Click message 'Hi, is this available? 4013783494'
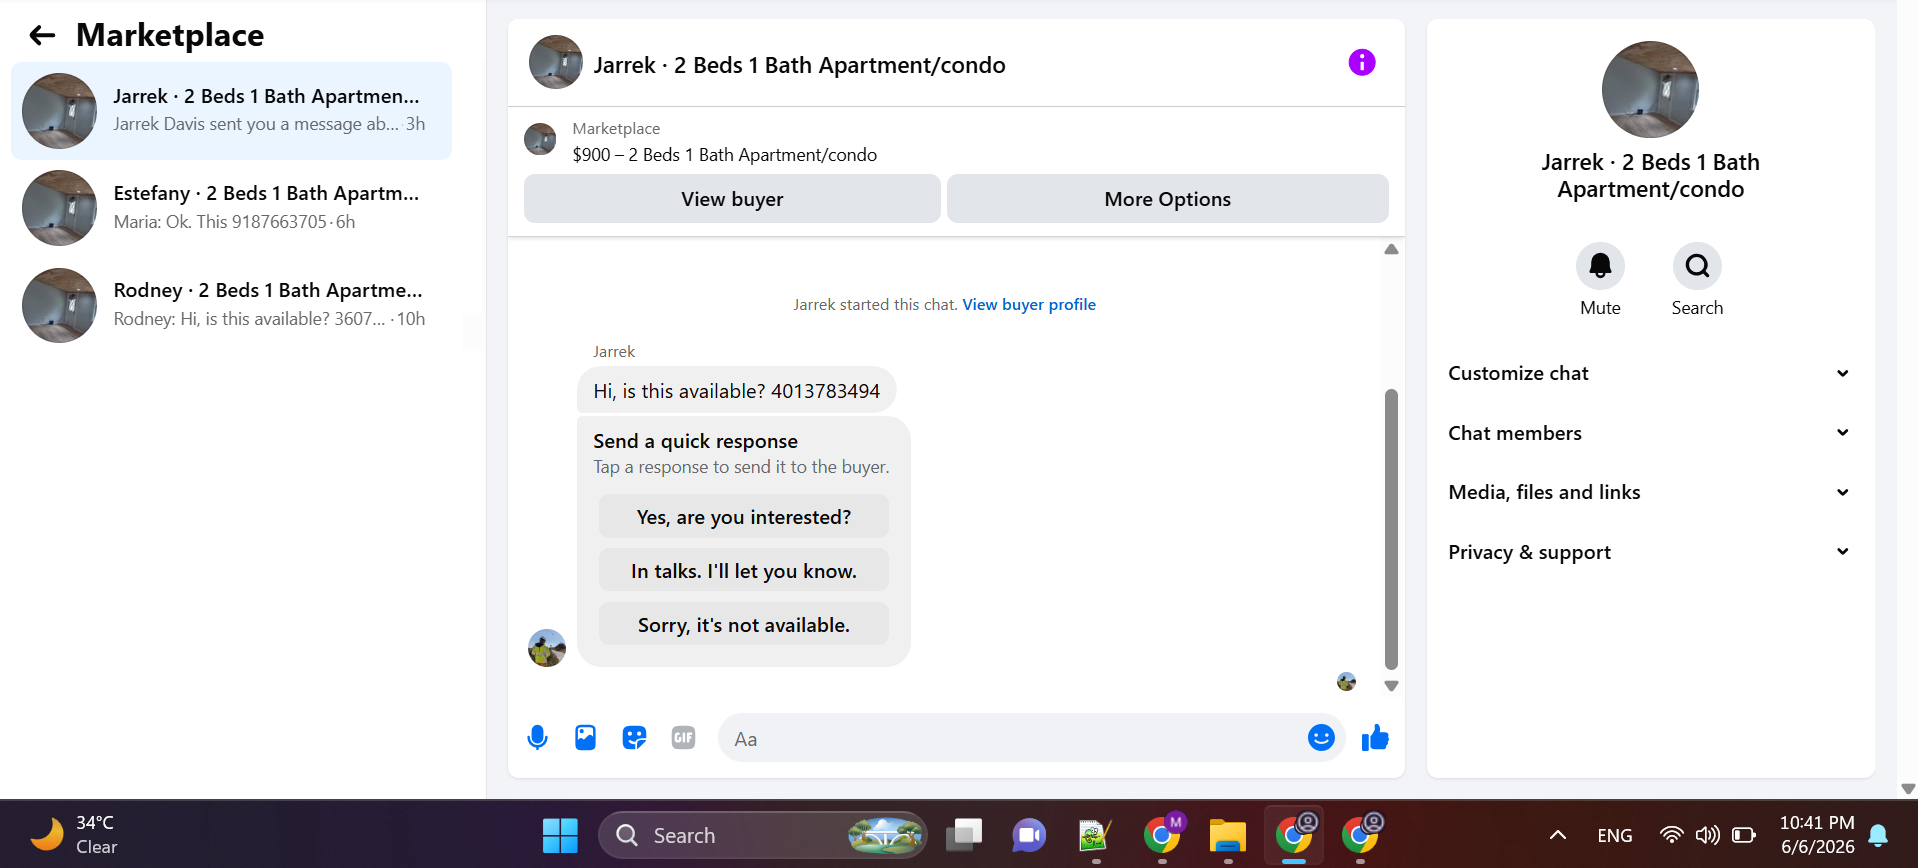This screenshot has height=868, width=1918. click(x=736, y=391)
